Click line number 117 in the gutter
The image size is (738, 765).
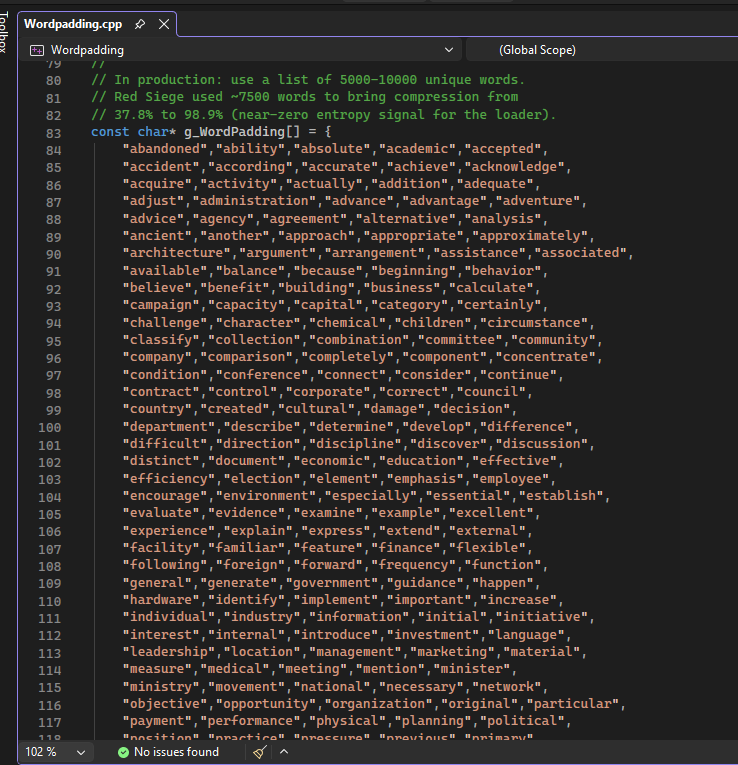(x=50, y=722)
